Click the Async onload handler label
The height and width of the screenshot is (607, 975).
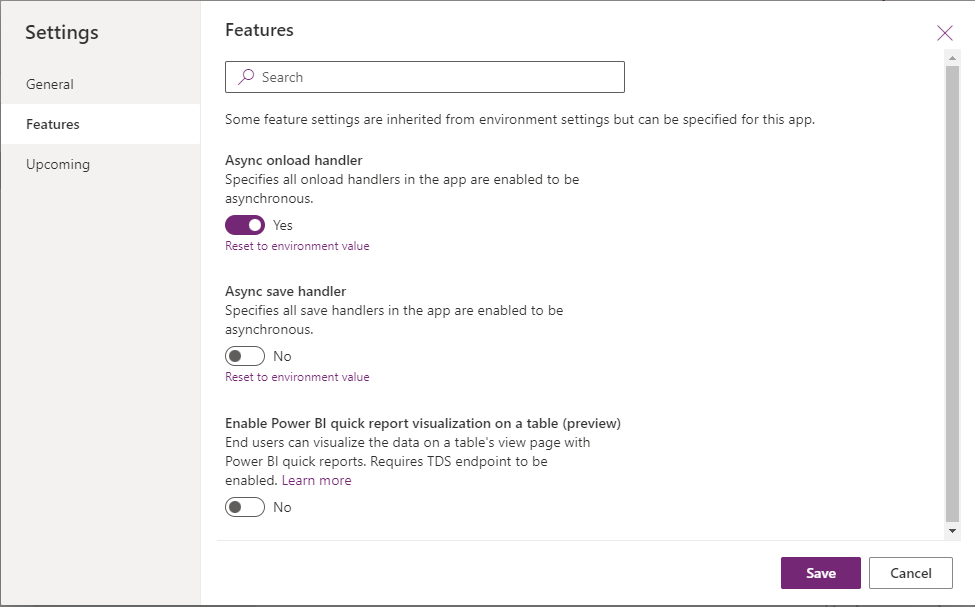pyautogui.click(x=295, y=160)
